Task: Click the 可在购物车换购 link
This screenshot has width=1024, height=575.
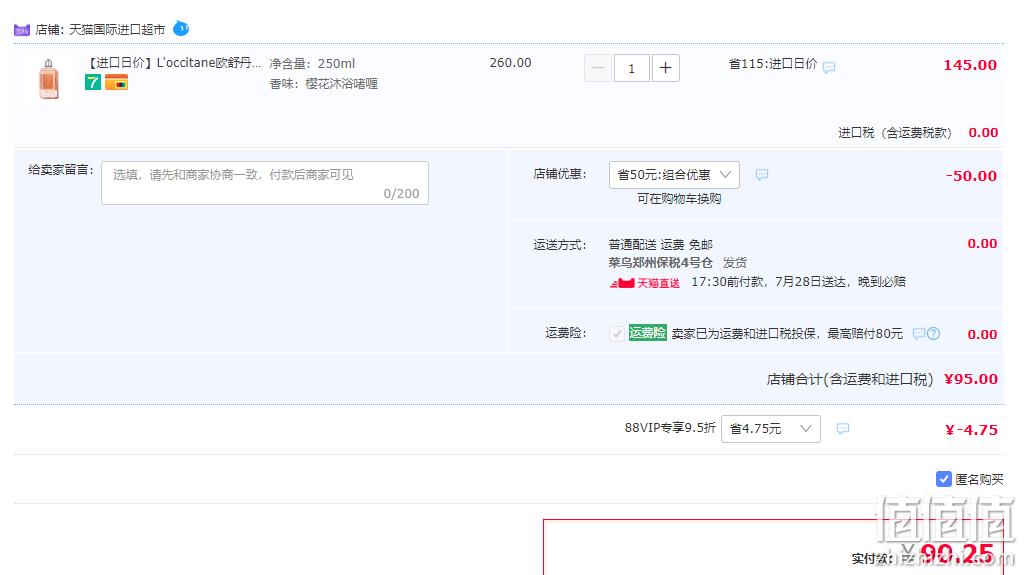Action: point(679,199)
